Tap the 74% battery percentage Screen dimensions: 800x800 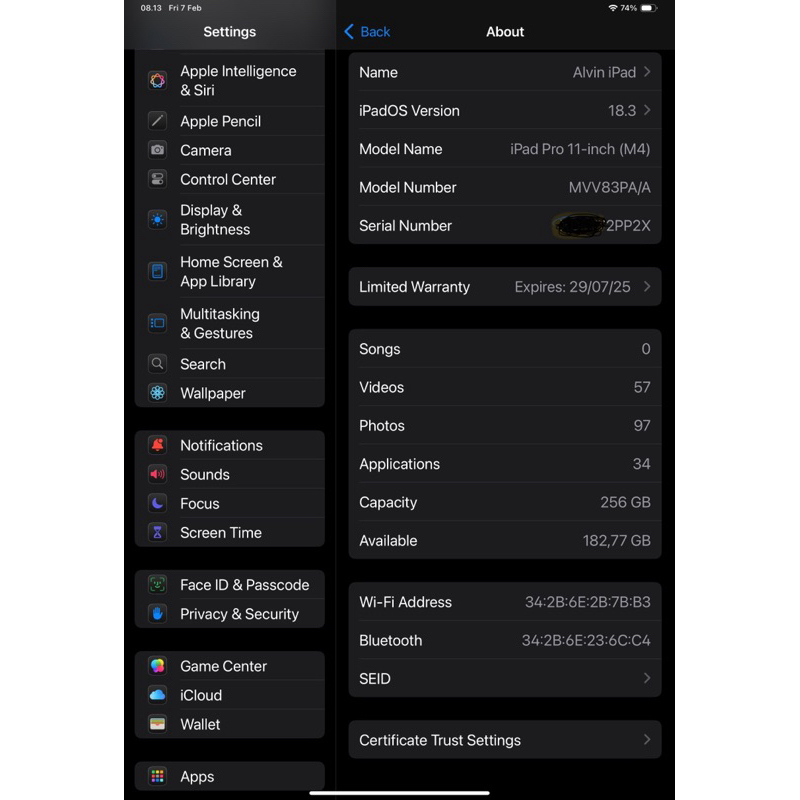tap(629, 8)
